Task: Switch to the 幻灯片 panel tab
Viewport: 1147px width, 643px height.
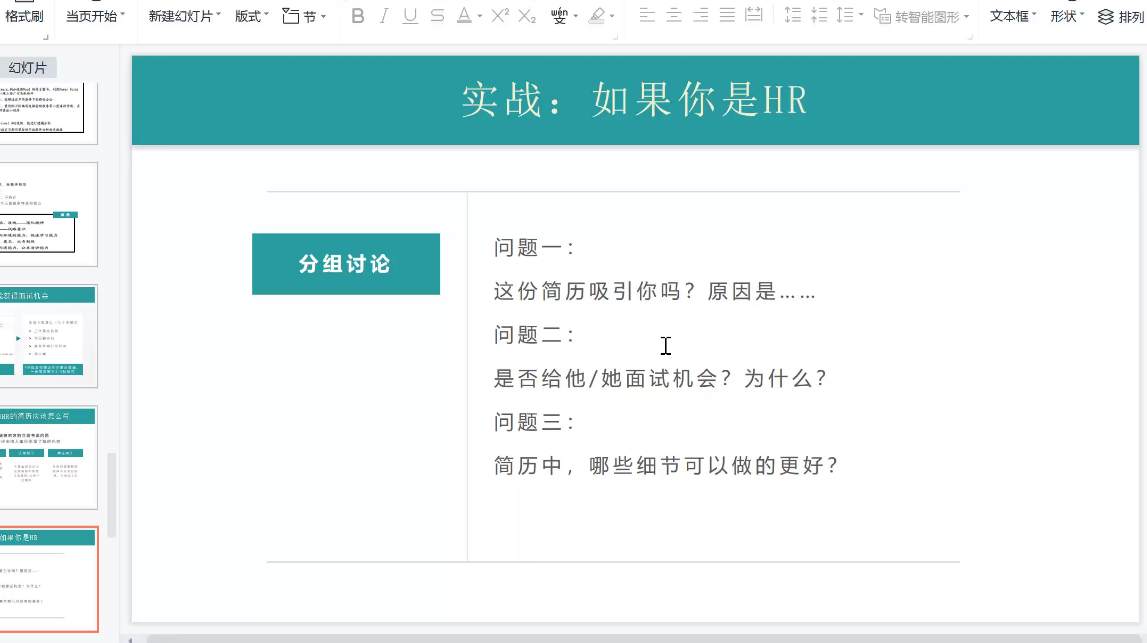Action: click(x=28, y=68)
